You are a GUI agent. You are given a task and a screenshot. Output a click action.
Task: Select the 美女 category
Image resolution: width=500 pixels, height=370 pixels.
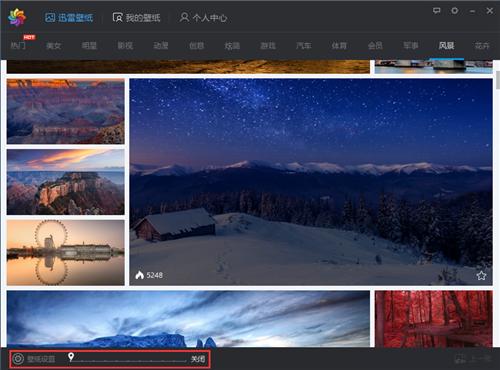pos(54,45)
